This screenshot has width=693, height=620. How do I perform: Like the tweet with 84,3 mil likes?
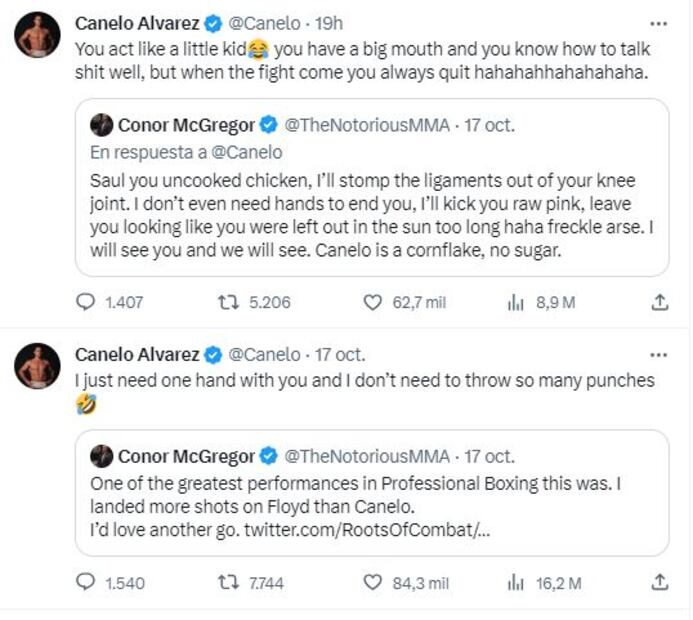tap(372, 582)
